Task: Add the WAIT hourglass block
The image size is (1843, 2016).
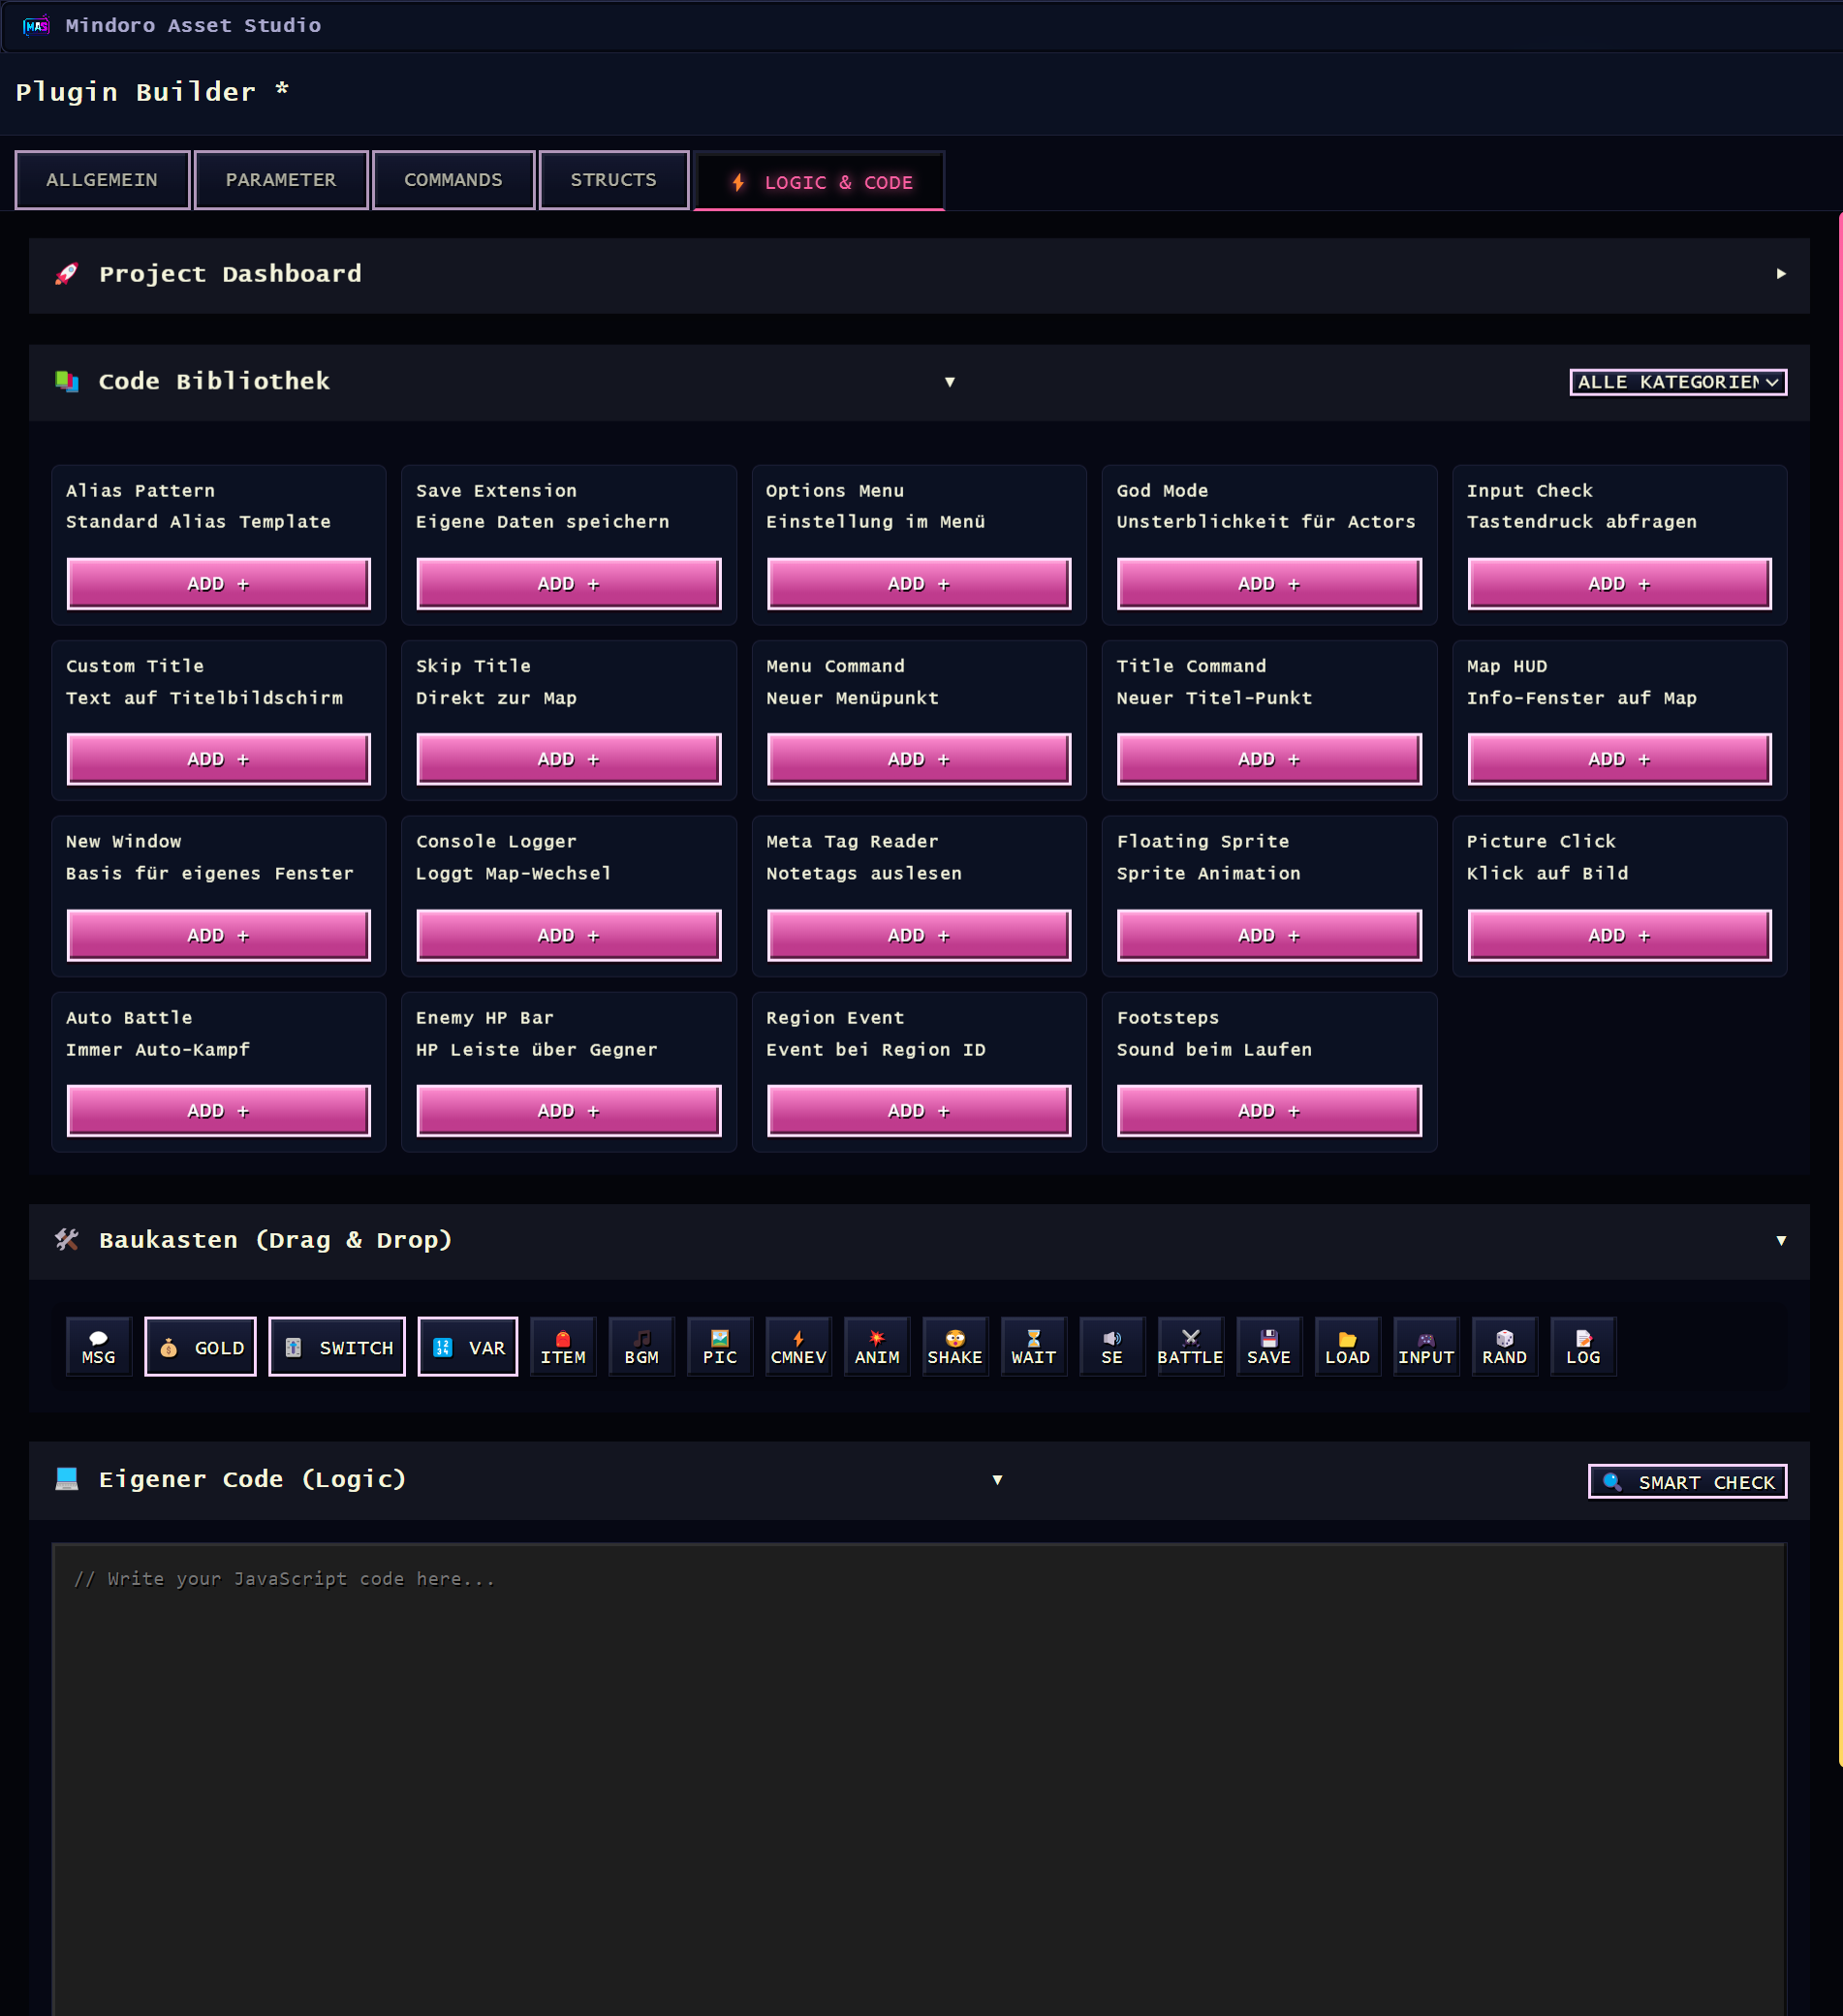Action: click(x=1034, y=1347)
